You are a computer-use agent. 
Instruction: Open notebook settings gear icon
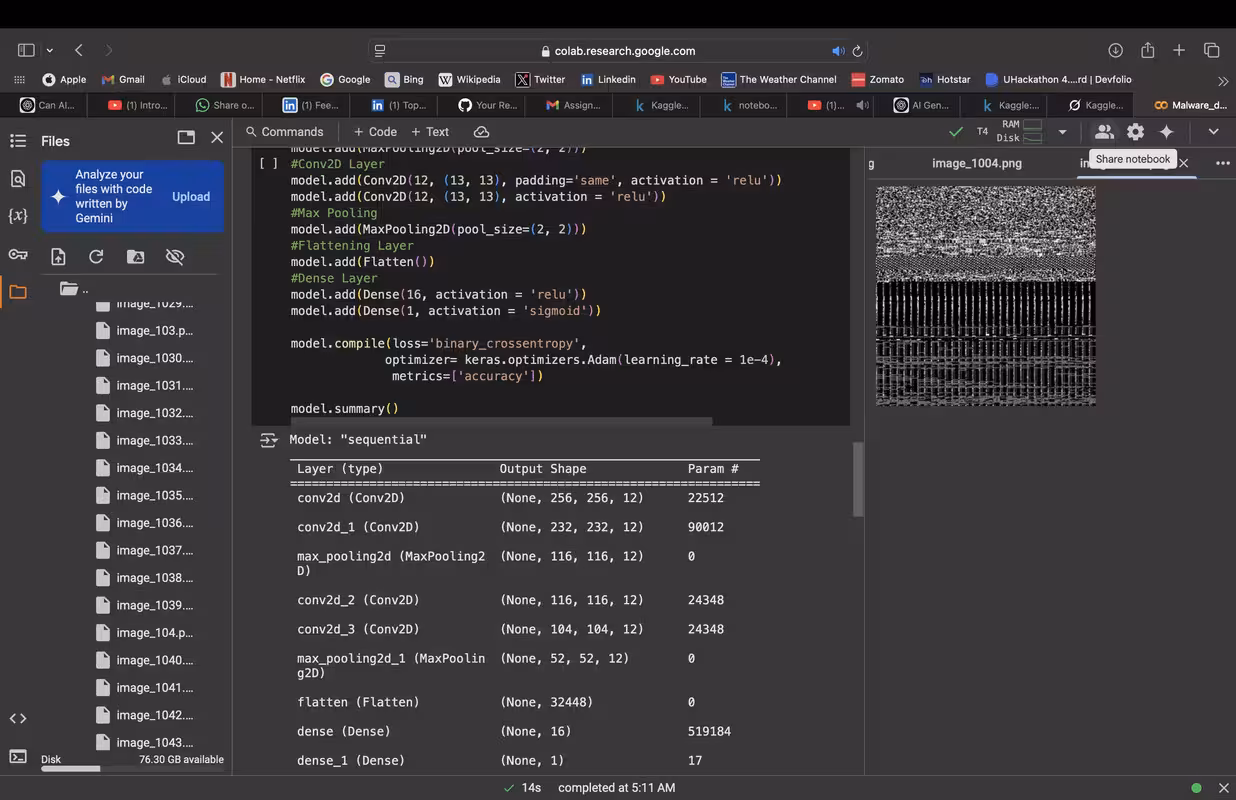[1135, 132]
